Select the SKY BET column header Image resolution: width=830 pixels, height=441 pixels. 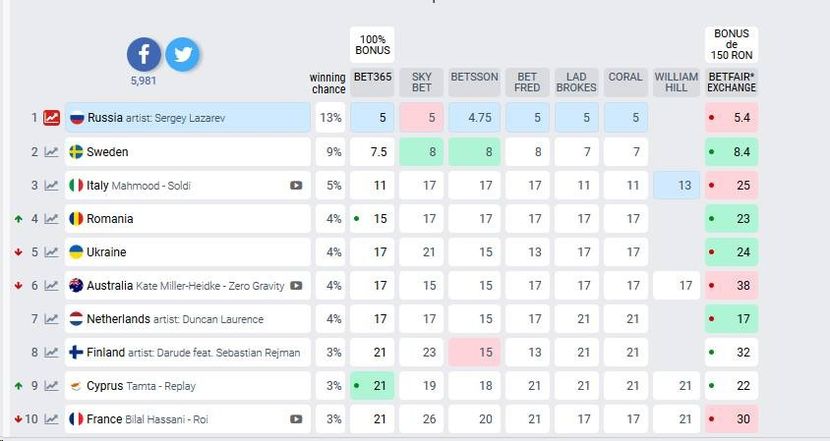tap(421, 82)
